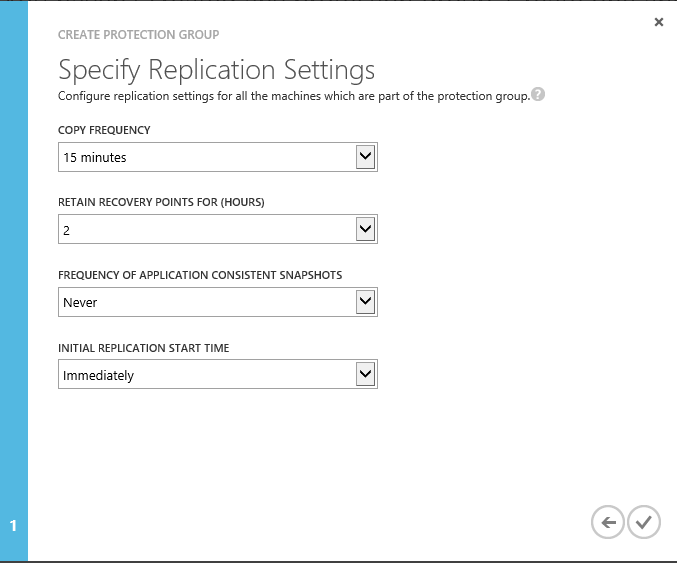The width and height of the screenshot is (677, 563).
Task: Expand the Application Consistent Snapshots dropdown arrow
Action: pyautogui.click(x=365, y=302)
